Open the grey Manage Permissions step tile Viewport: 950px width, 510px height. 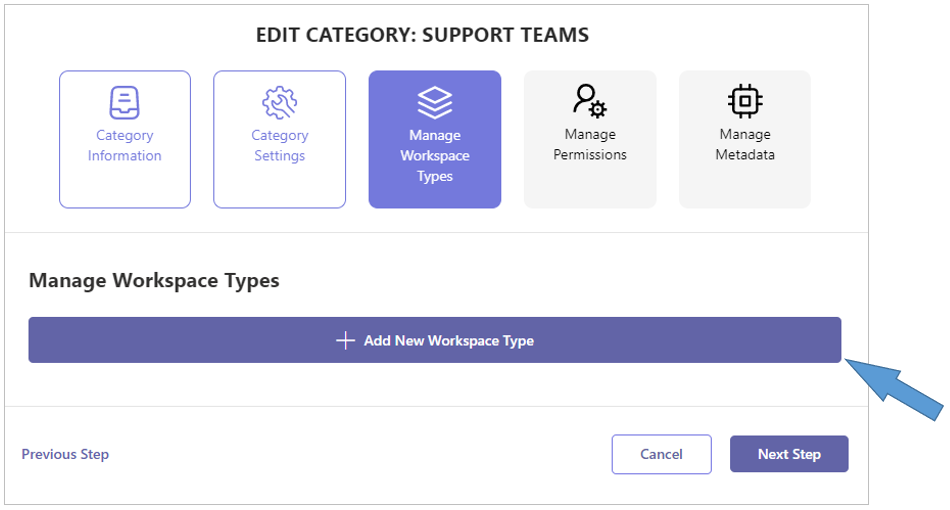click(590, 139)
